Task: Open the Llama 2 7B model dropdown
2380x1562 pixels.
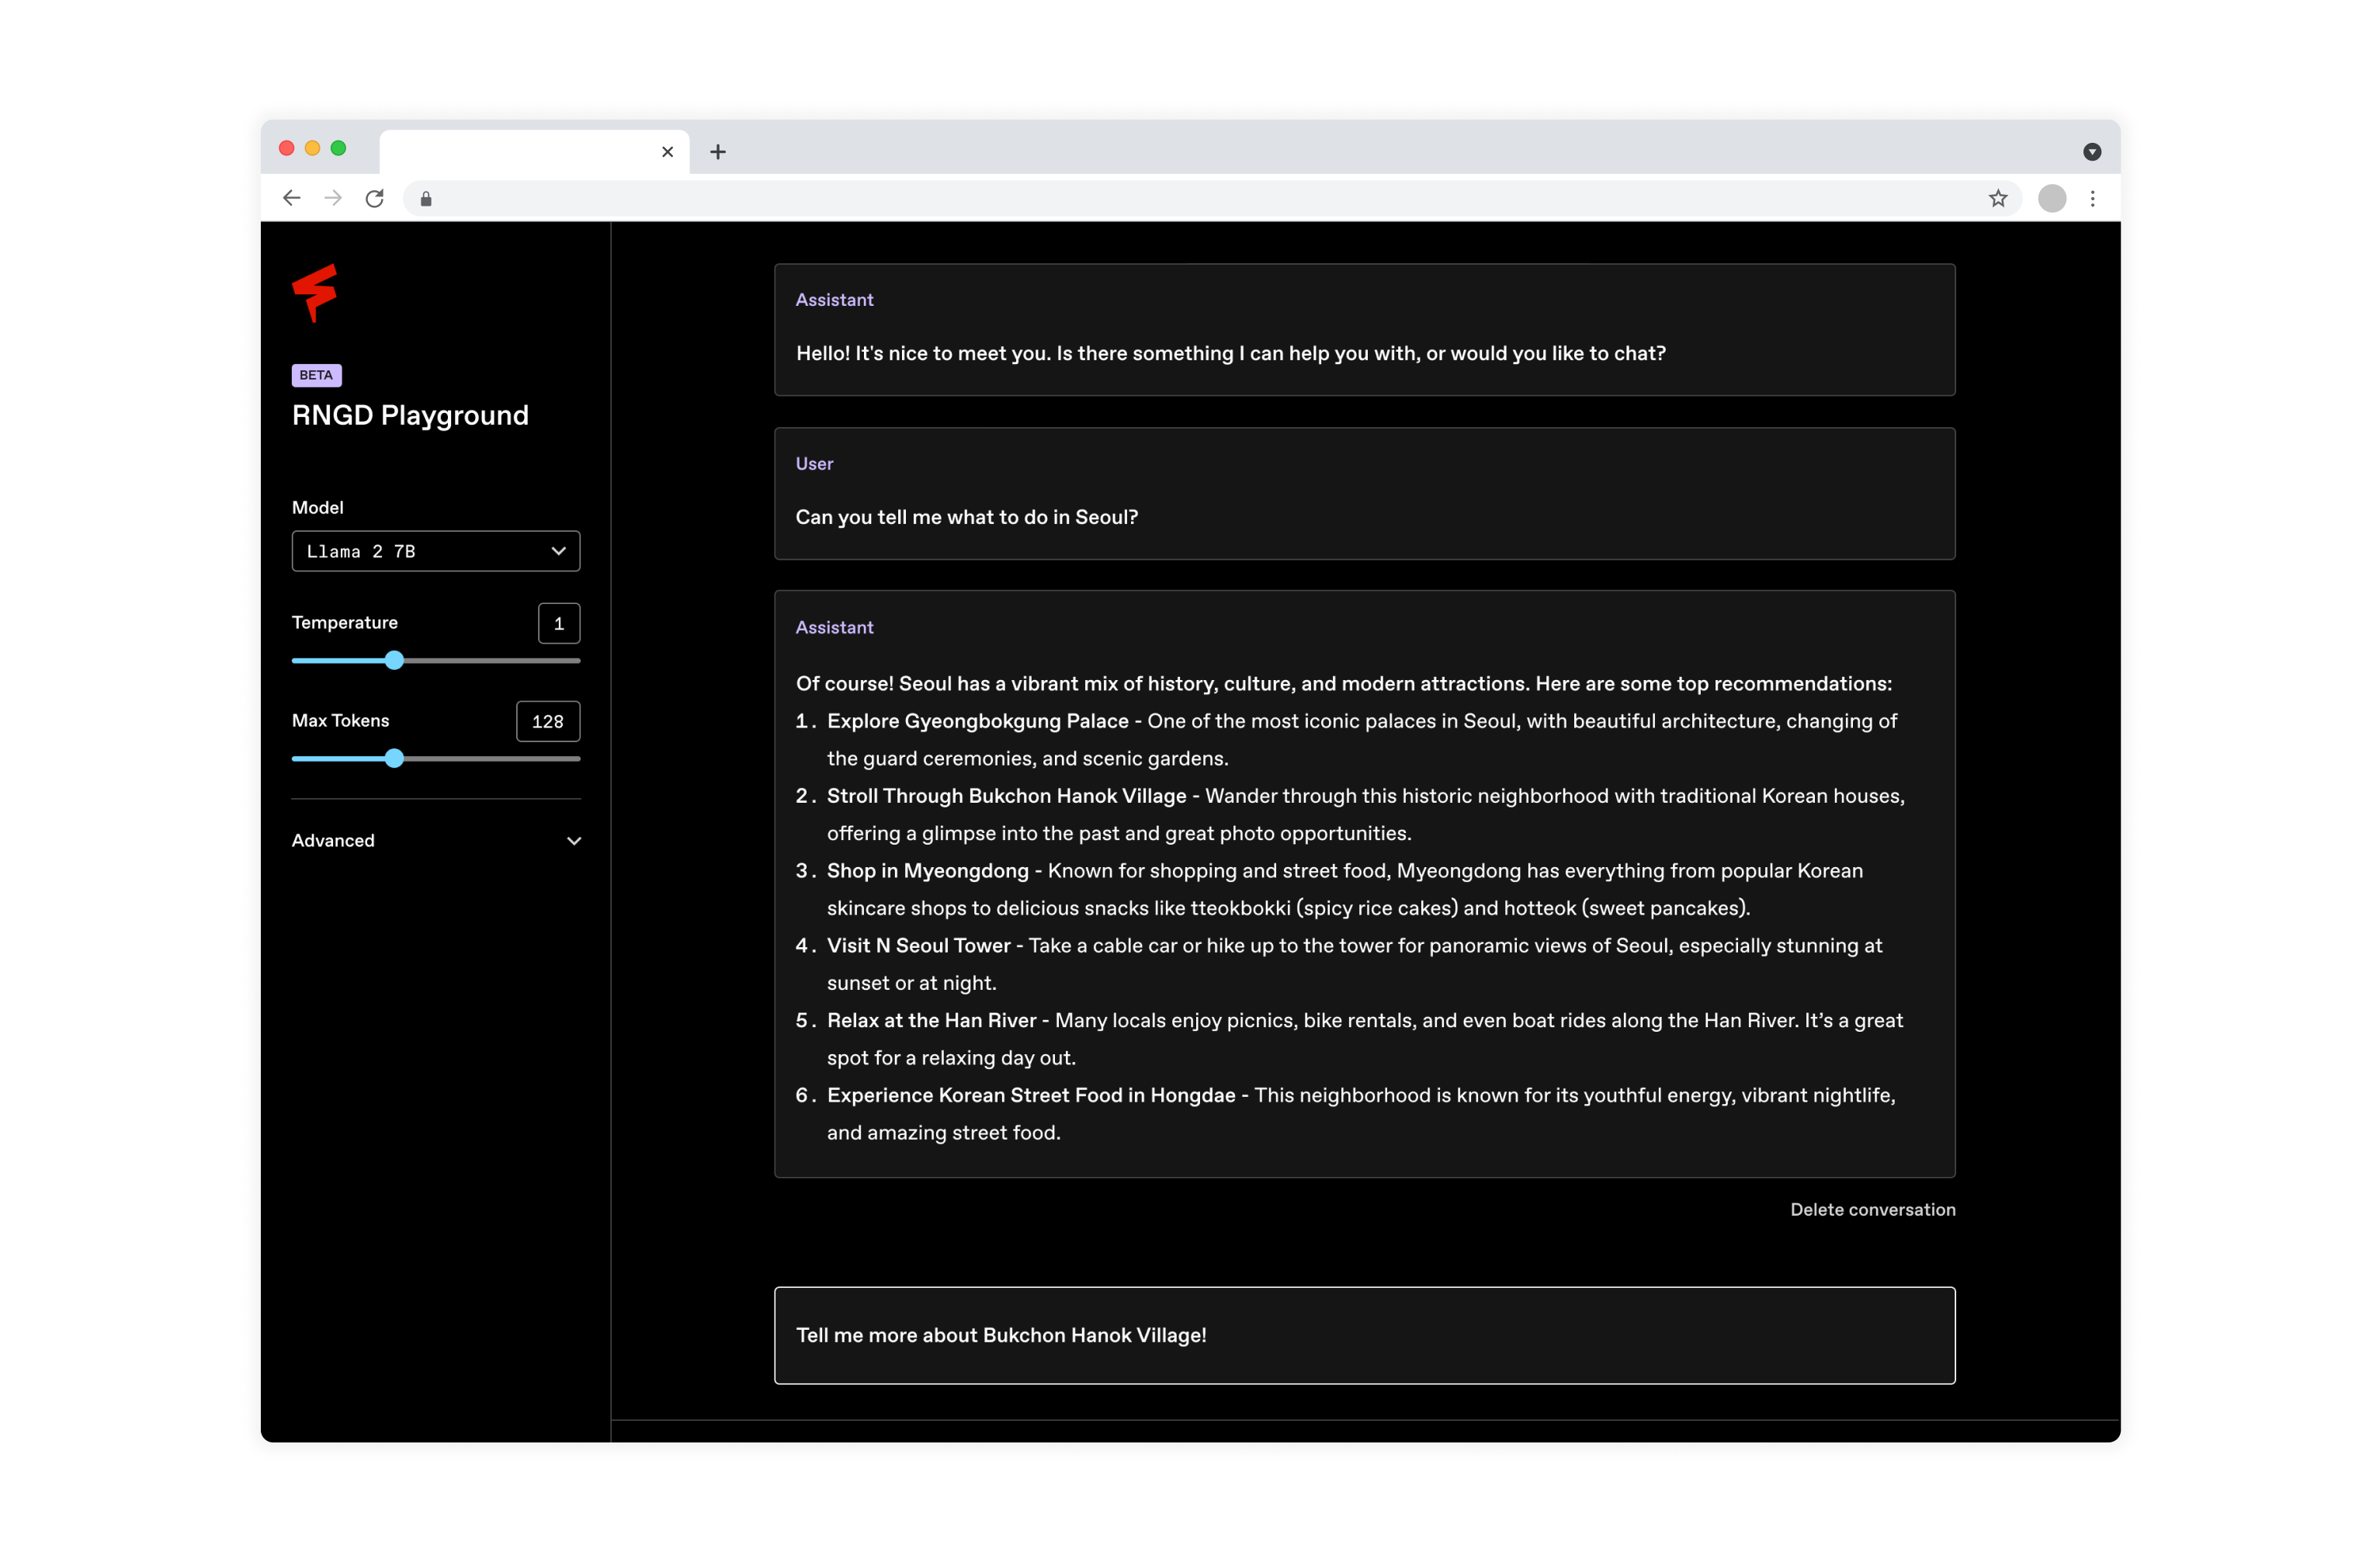Action: pos(435,551)
